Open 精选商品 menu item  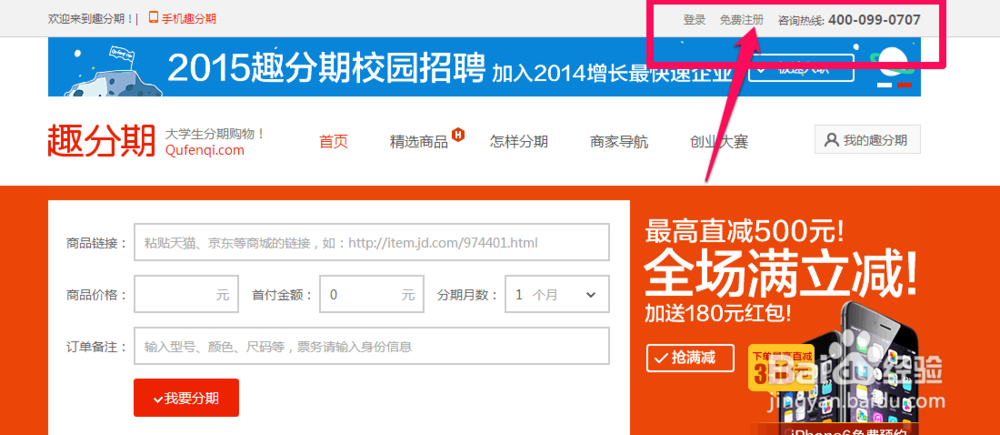click(419, 142)
